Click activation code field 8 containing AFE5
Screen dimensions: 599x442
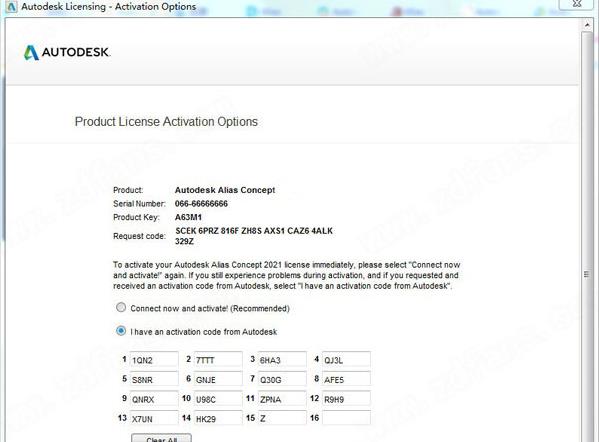pos(346,379)
